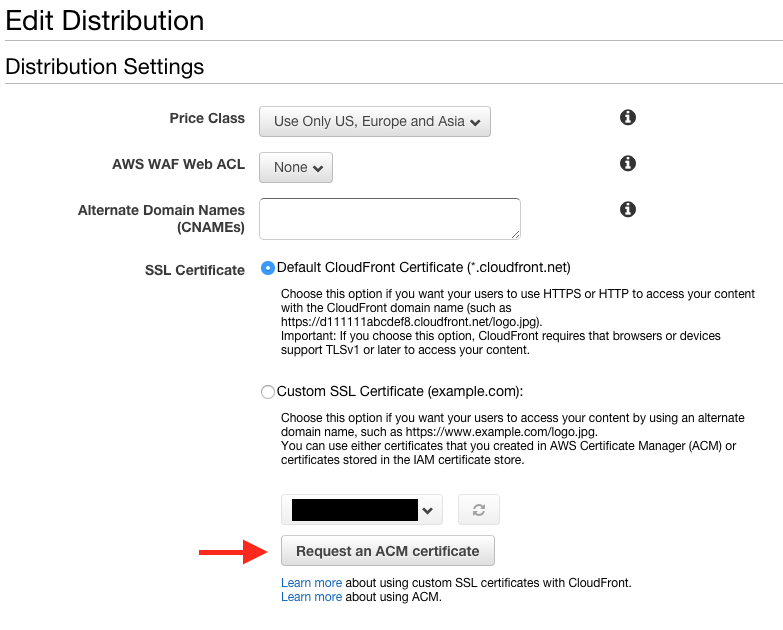This screenshot has width=783, height=630.
Task: Select the Default CloudFront Certificate radio button
Action: click(x=268, y=268)
